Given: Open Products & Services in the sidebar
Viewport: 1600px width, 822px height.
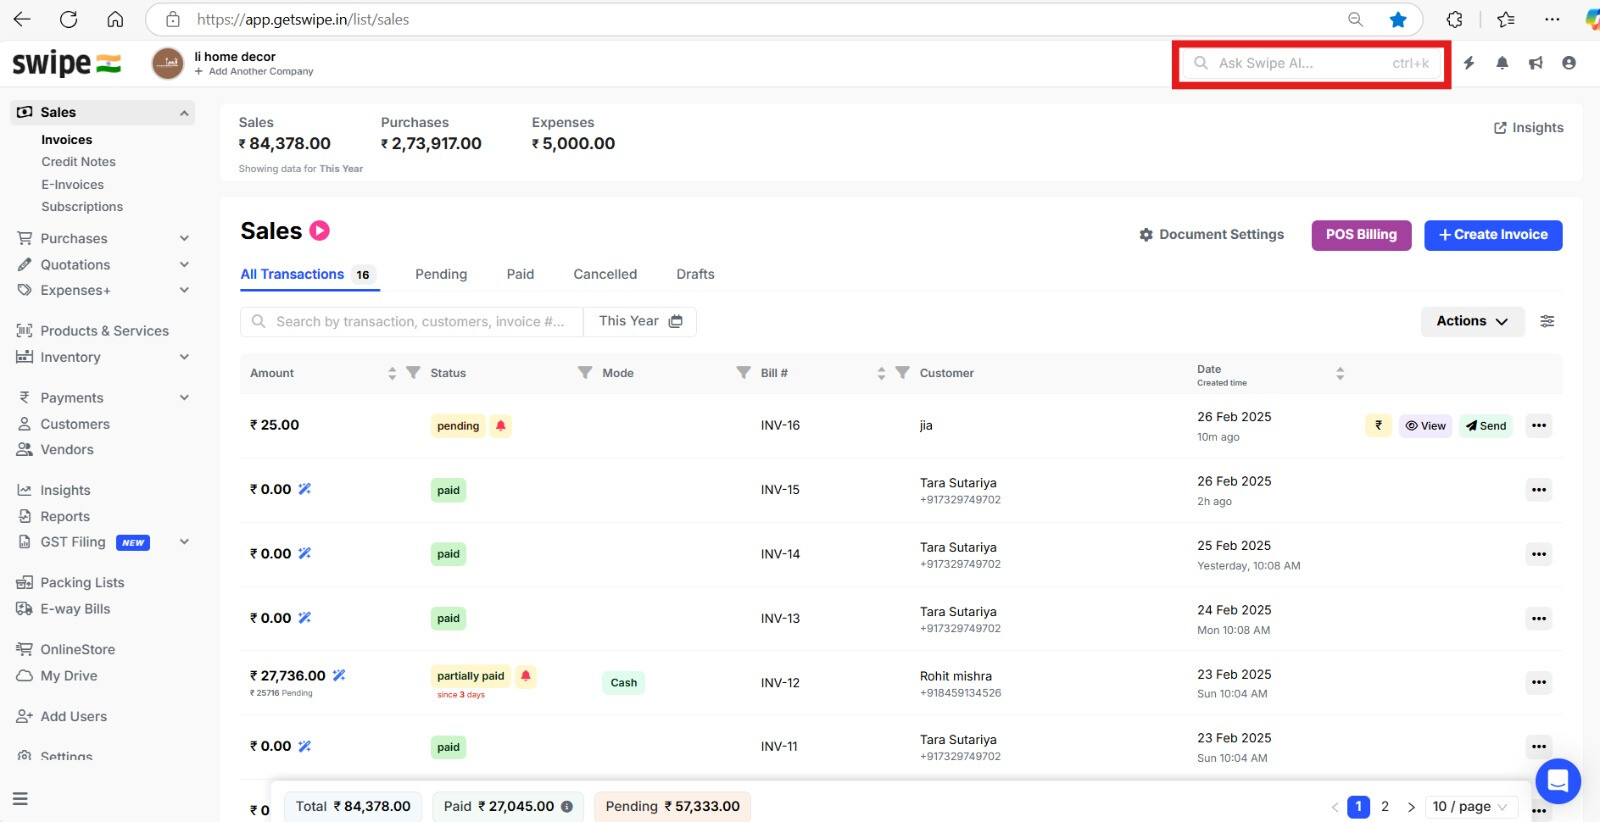Looking at the screenshot, I should point(93,331).
